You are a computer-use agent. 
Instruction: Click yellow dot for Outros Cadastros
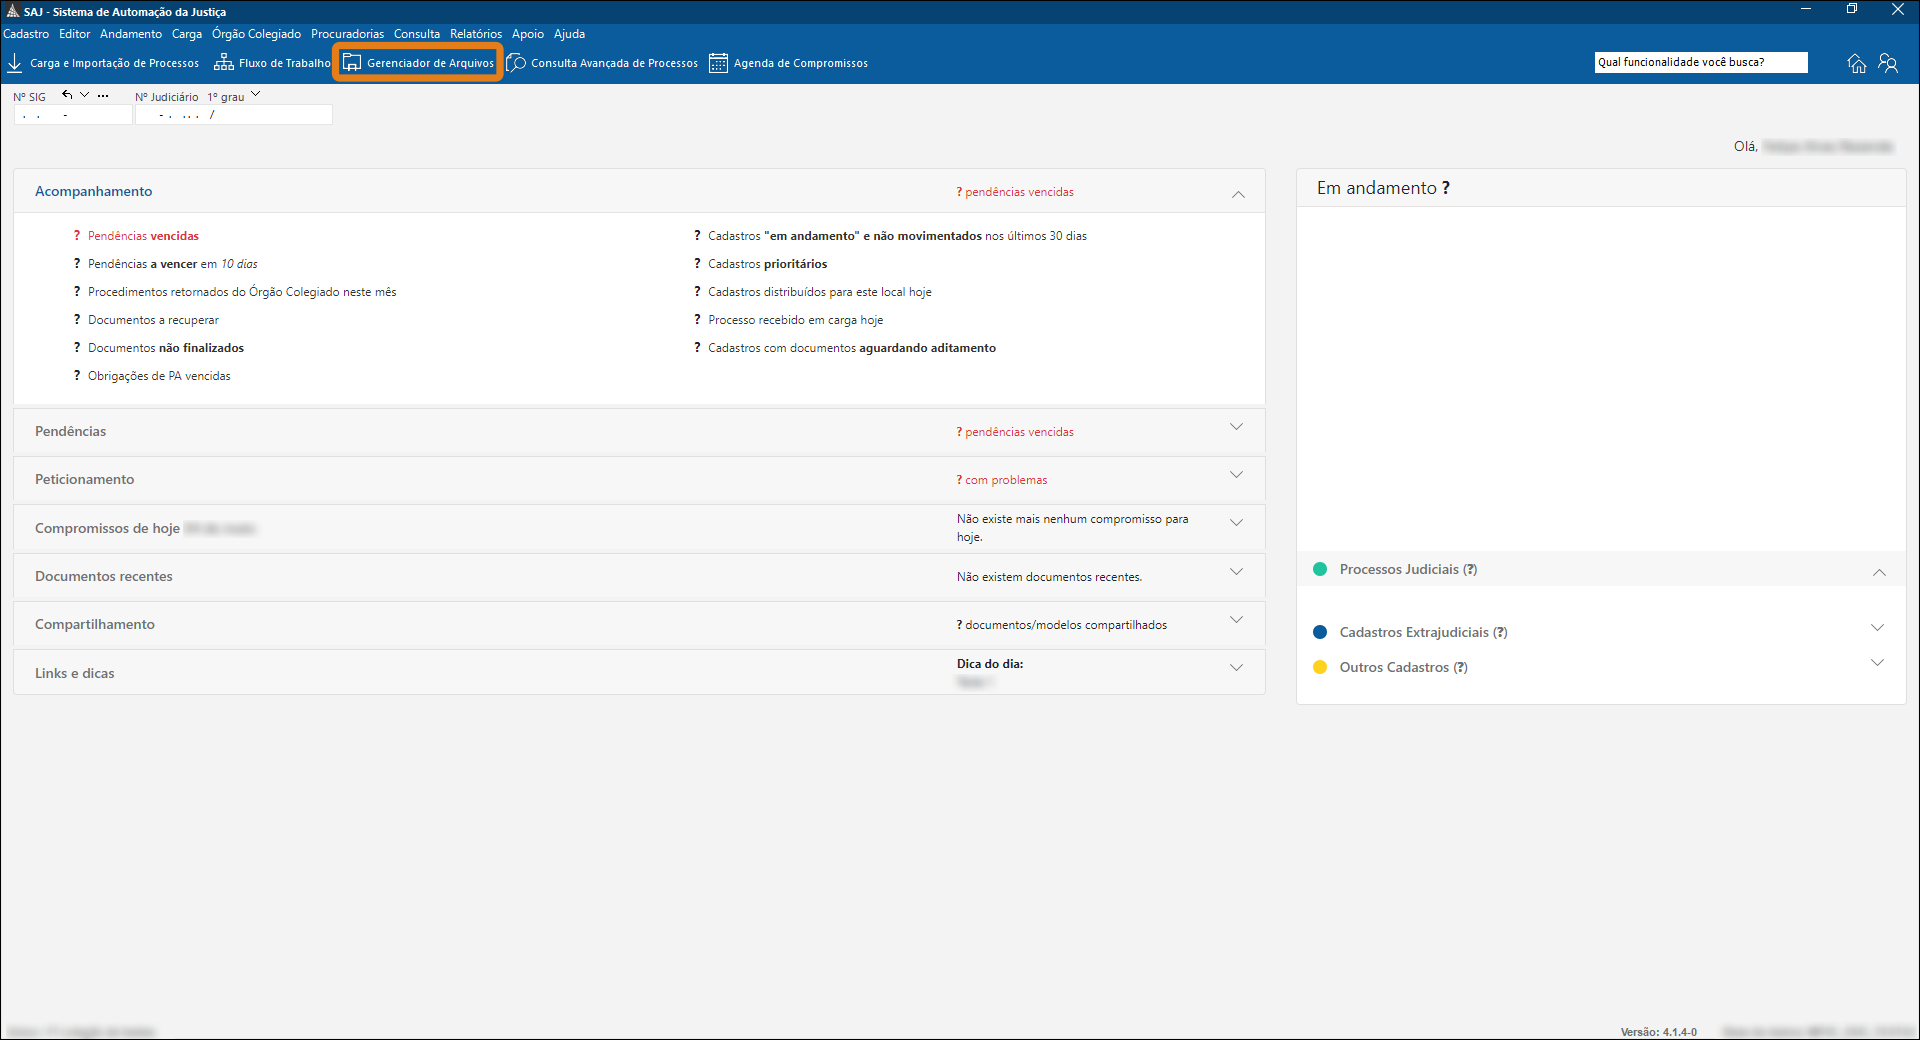pos(1320,667)
